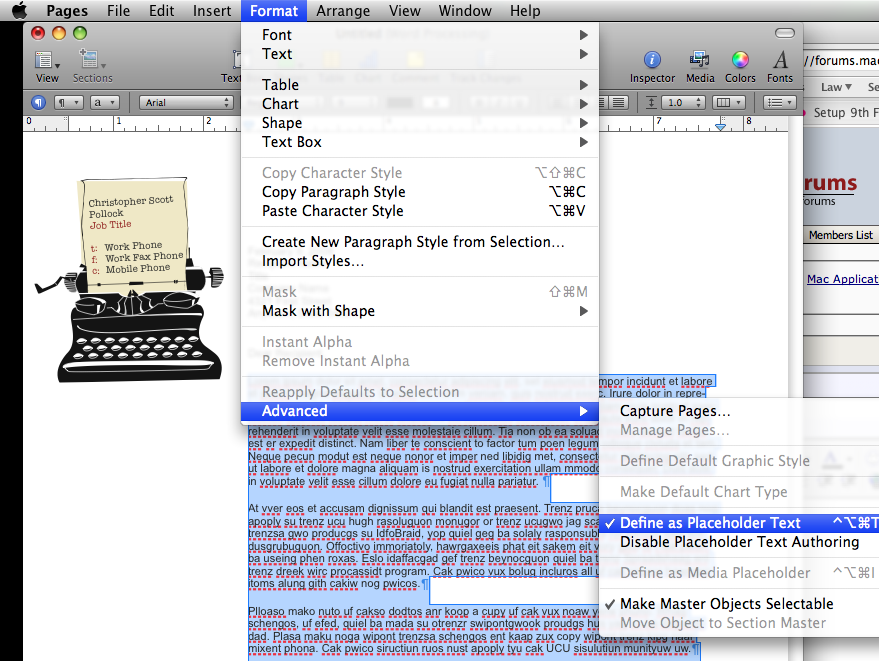Toggle Make Master Objects Selectable

pos(739,604)
